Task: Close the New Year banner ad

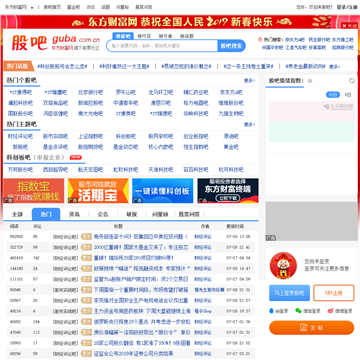Action: [350, 26]
